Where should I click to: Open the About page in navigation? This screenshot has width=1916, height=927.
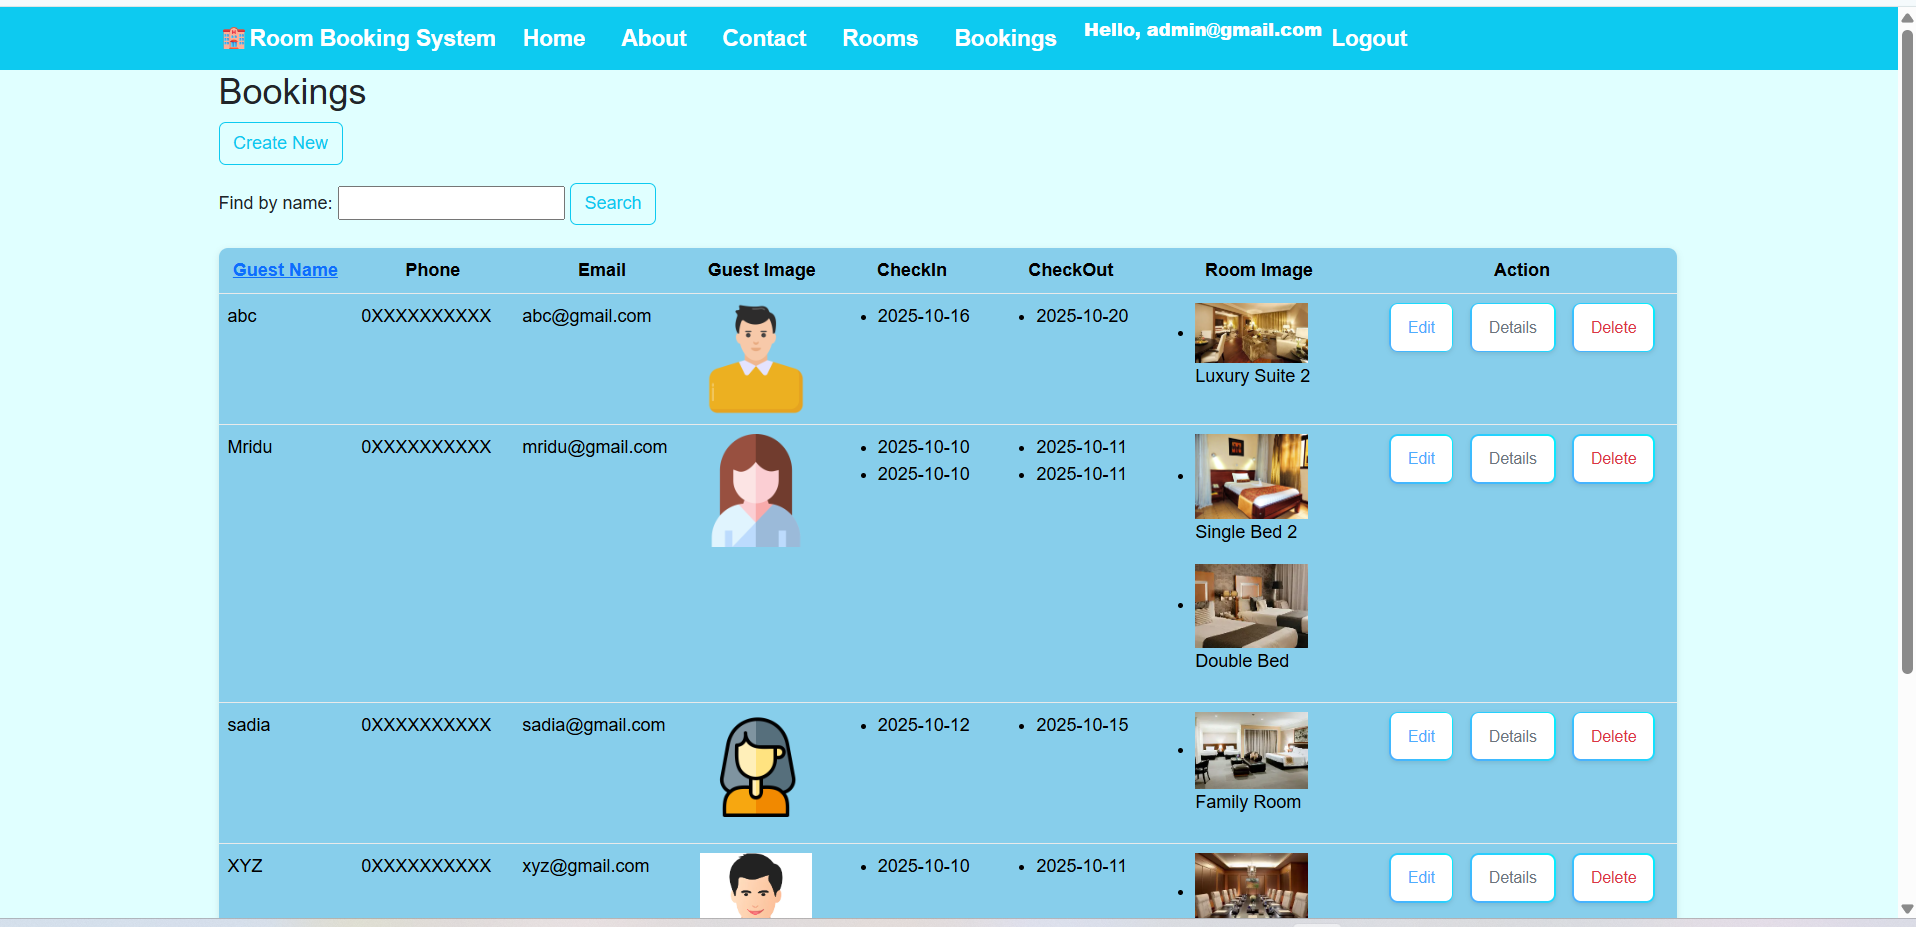click(654, 39)
